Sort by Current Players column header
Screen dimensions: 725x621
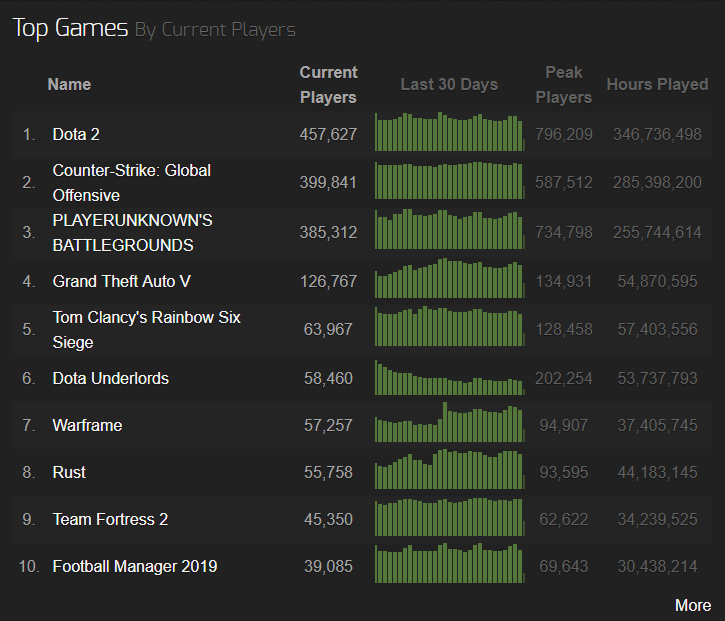[x=328, y=85]
